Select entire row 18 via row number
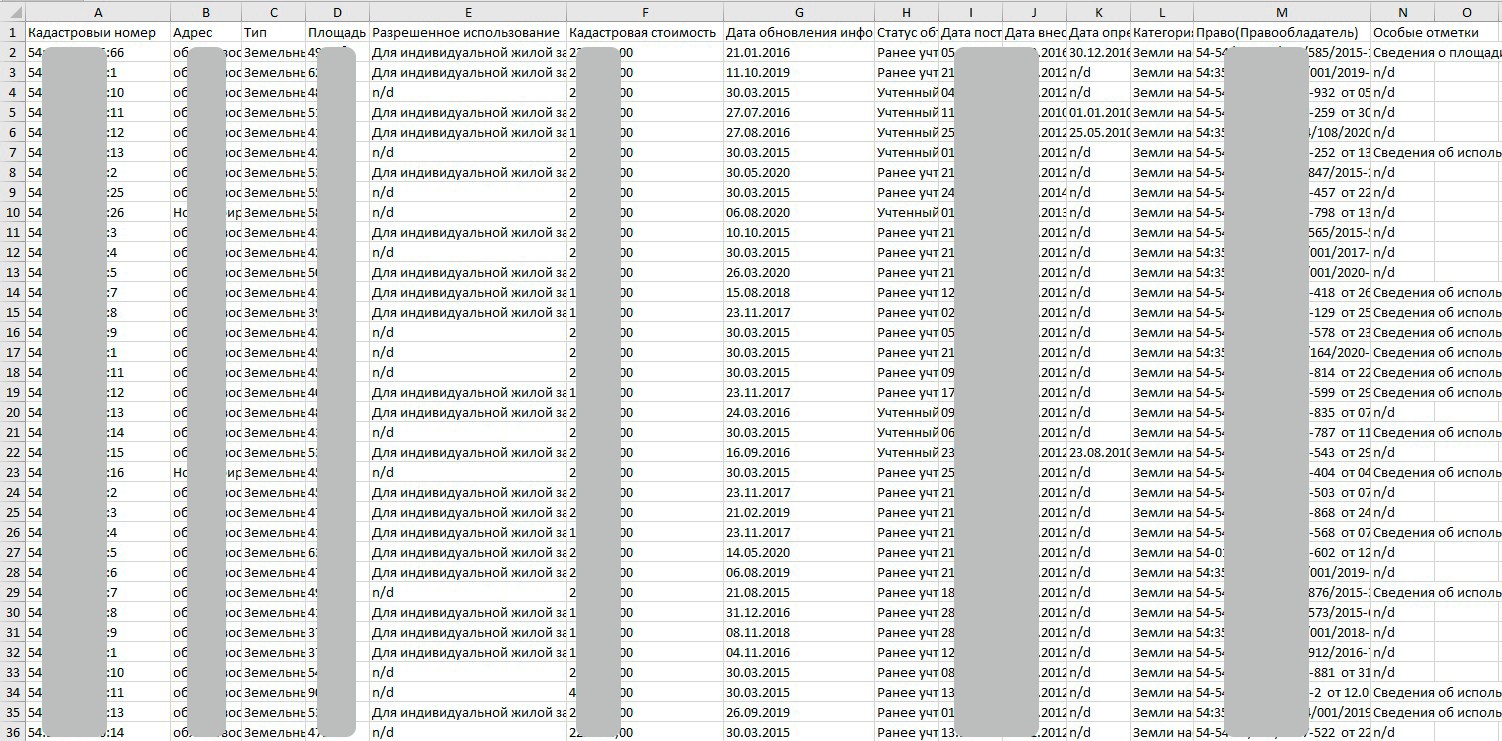This screenshot has height=741, width=1502. 13,372
